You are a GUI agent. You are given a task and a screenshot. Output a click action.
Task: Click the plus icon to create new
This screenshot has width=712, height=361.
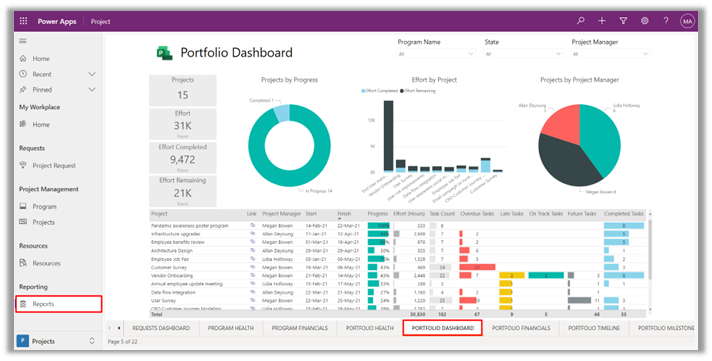click(602, 21)
